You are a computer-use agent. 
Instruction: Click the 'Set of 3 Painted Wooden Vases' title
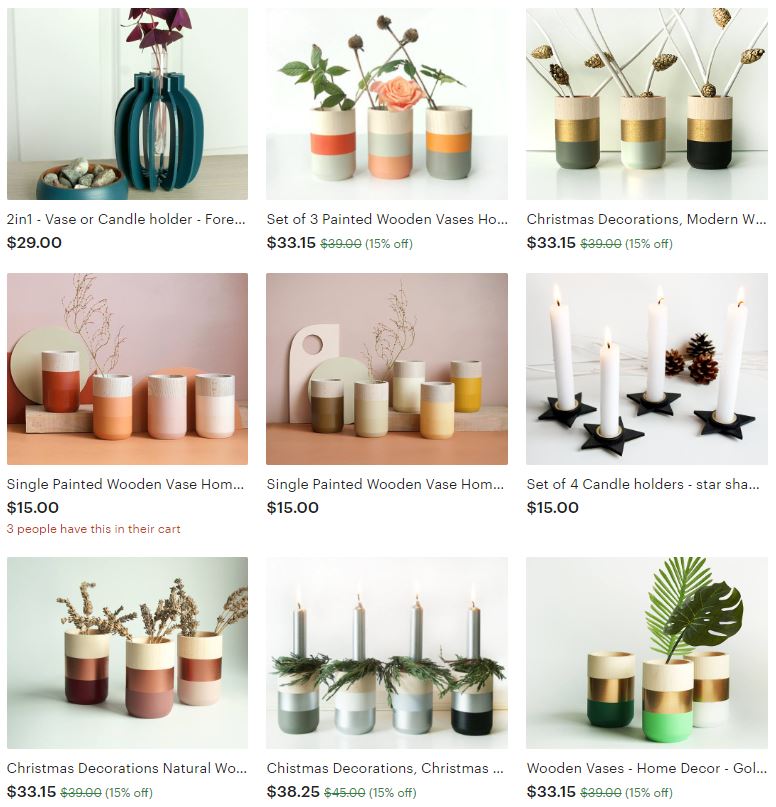pyautogui.click(x=387, y=219)
